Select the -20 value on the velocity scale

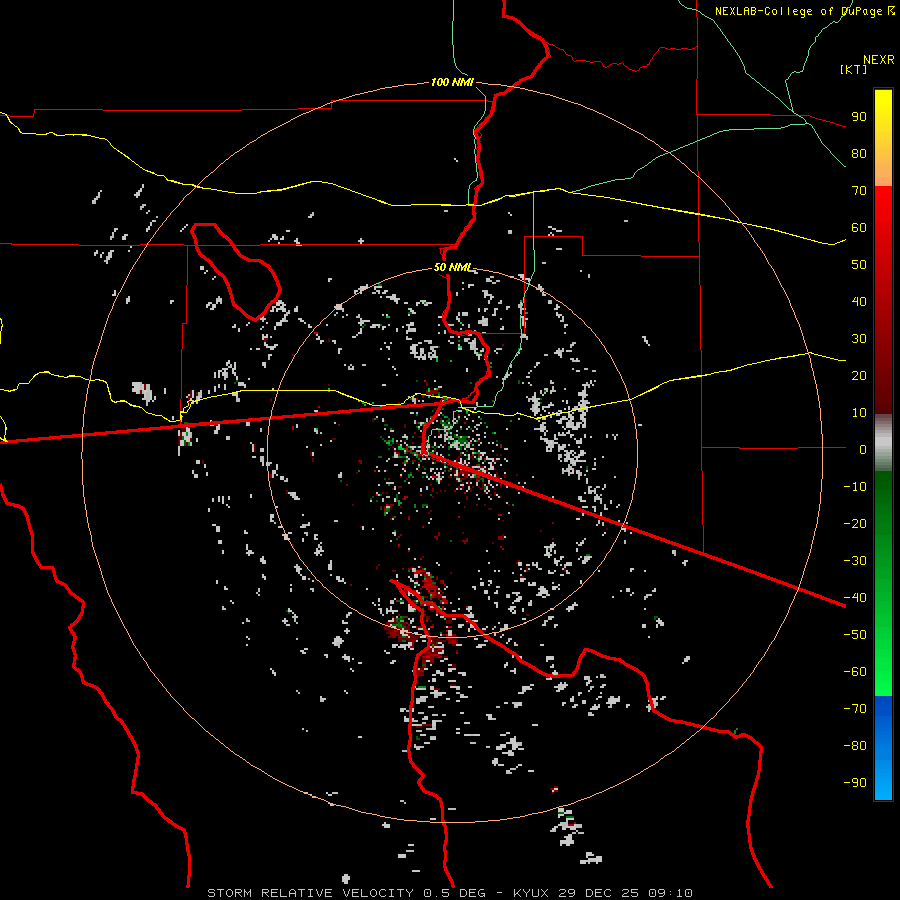tap(855, 523)
